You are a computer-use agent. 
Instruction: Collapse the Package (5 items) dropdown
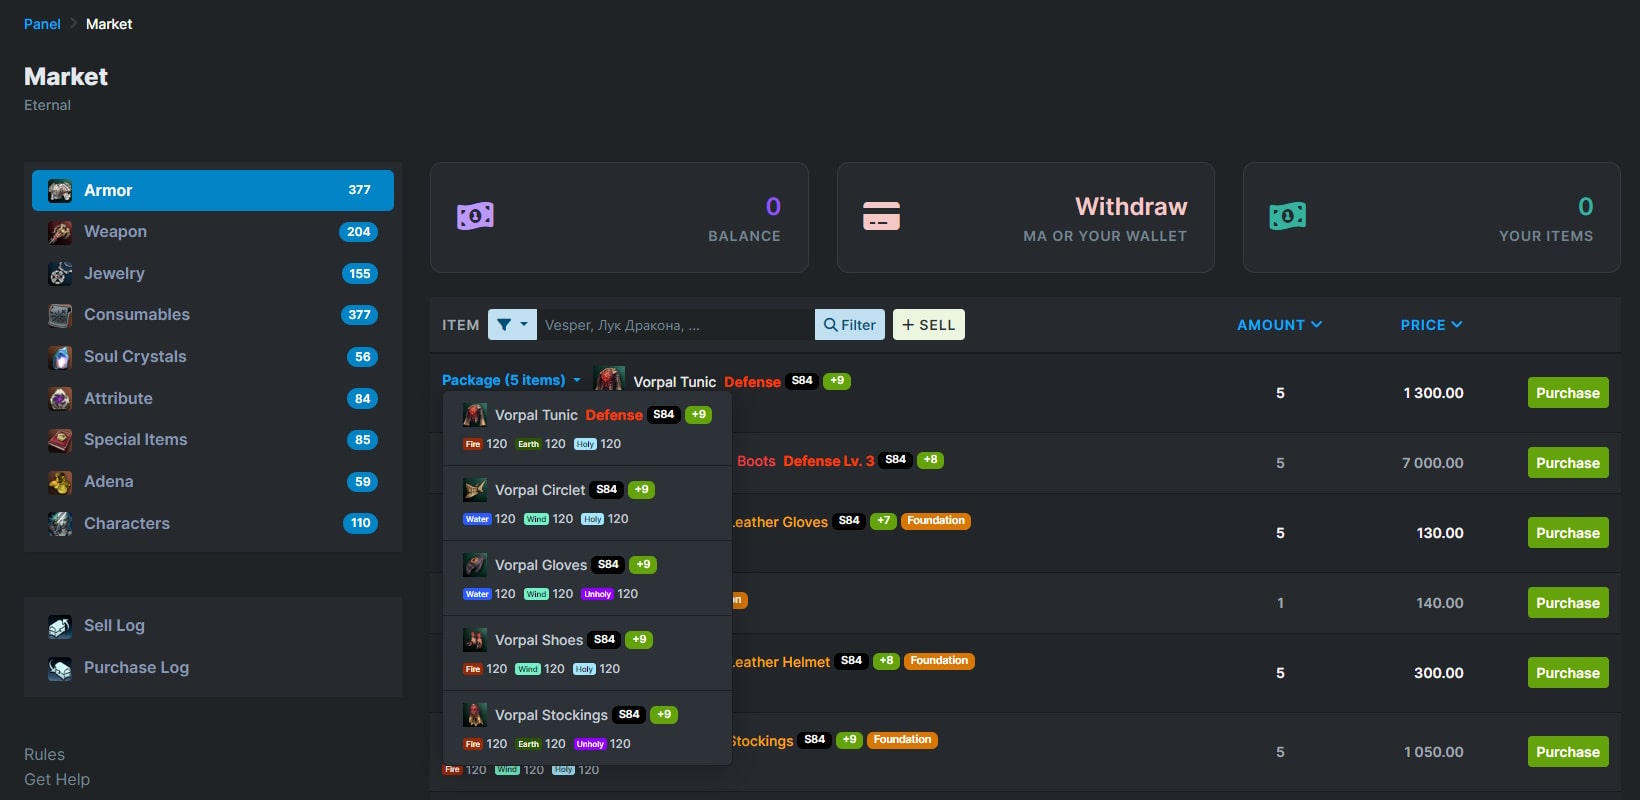pyautogui.click(x=511, y=381)
